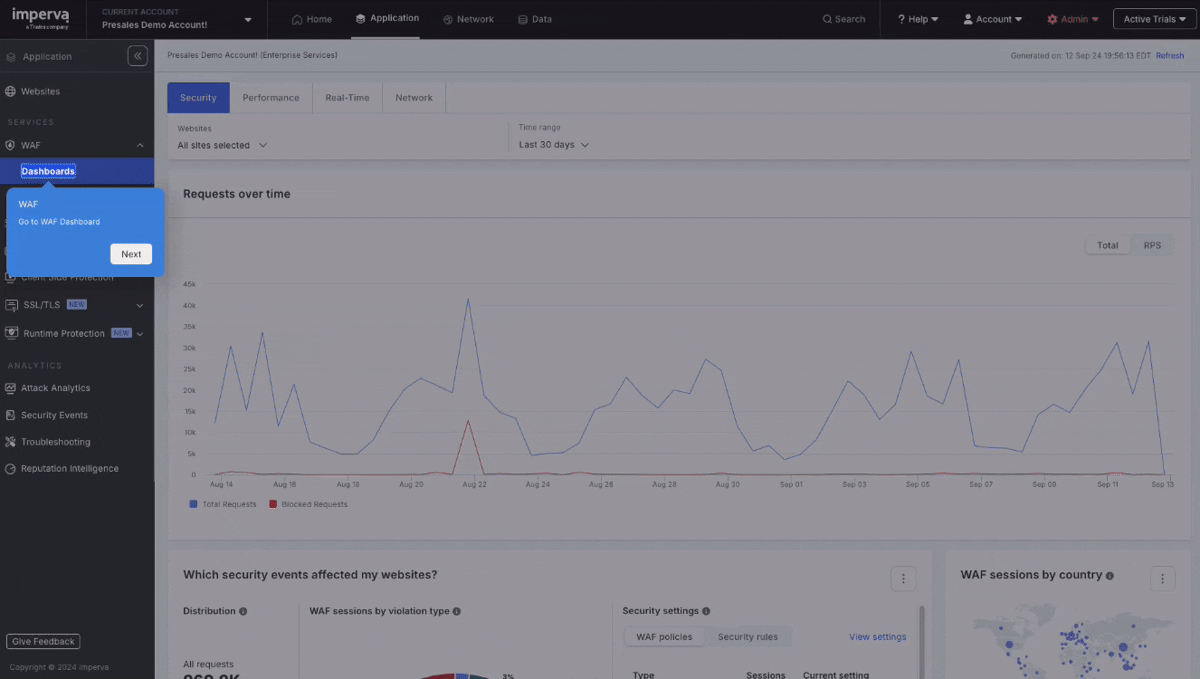Open WAF sessions by country options menu

point(1162,578)
